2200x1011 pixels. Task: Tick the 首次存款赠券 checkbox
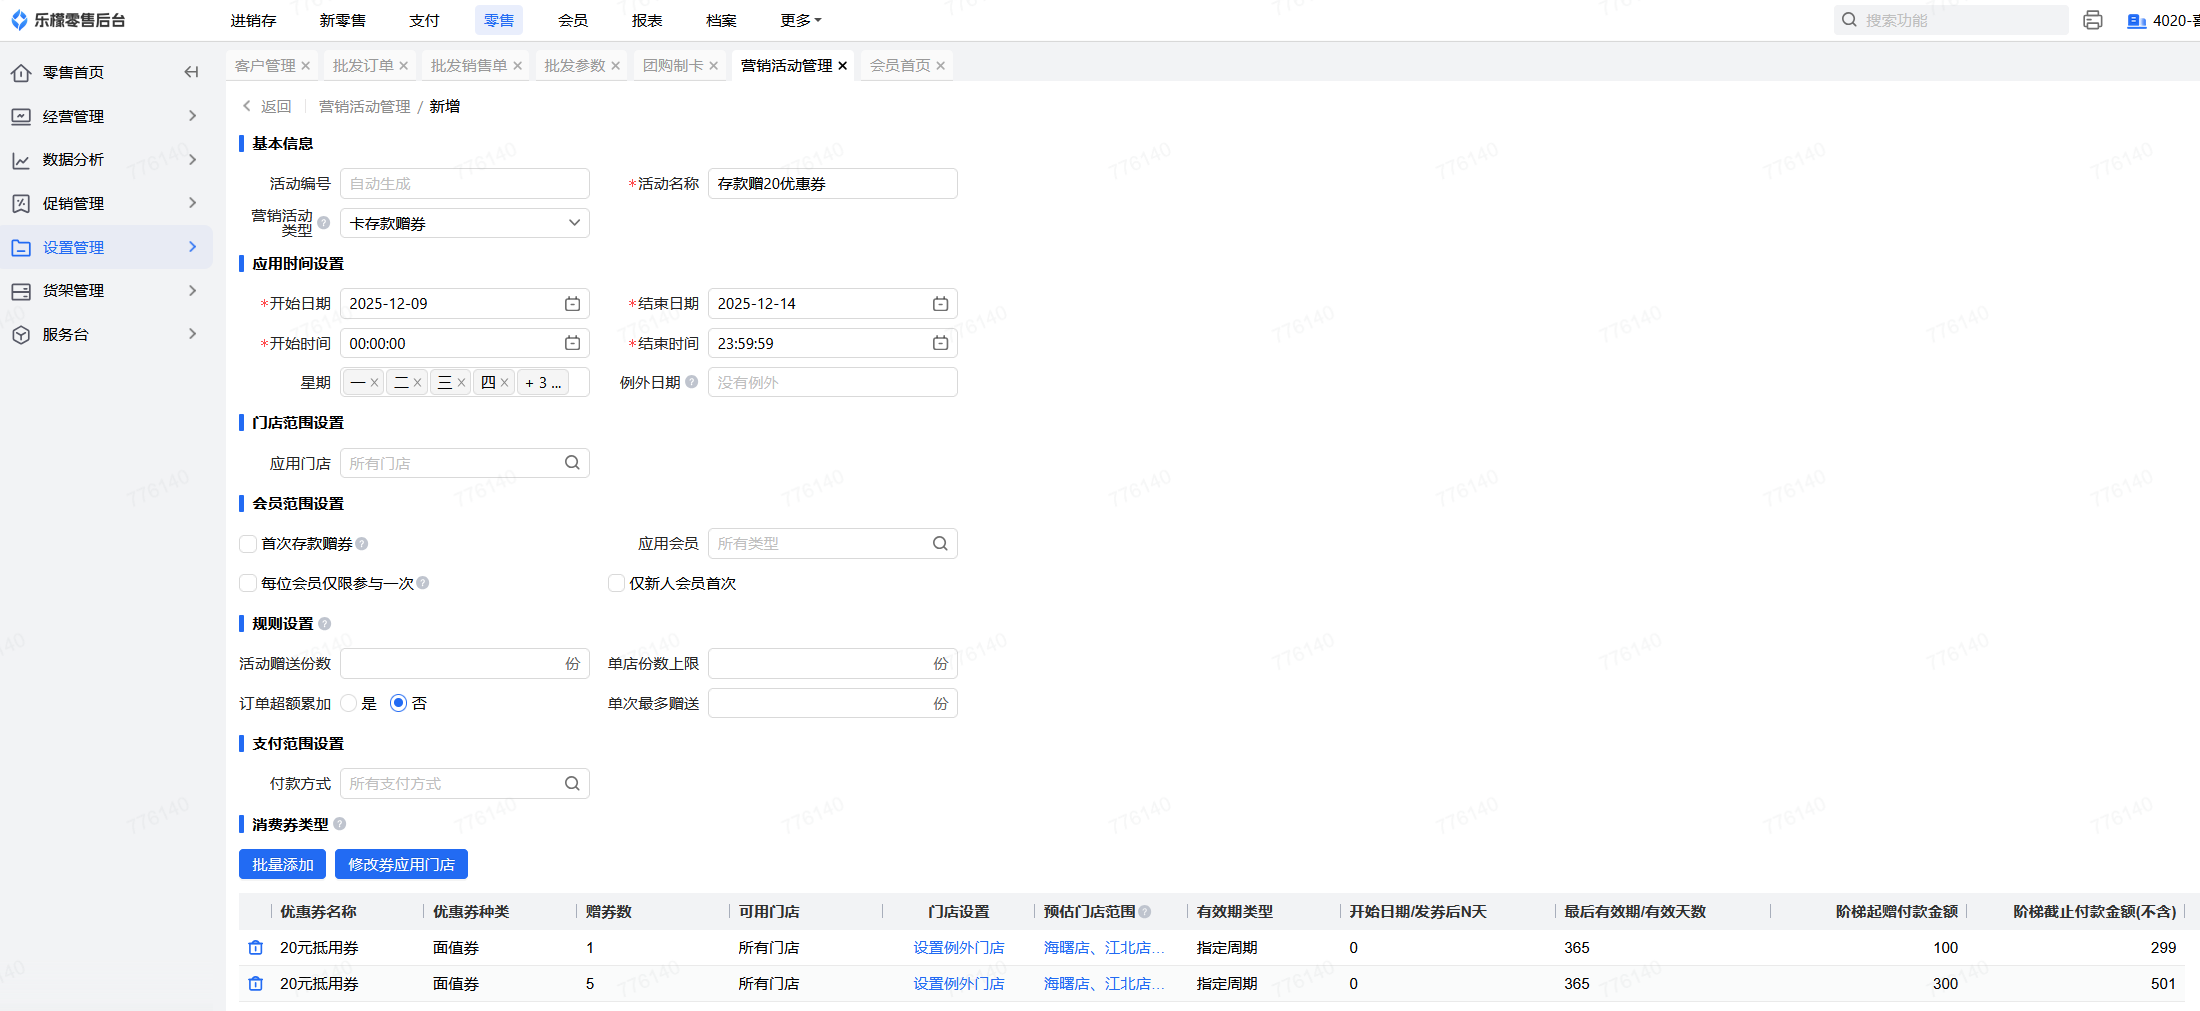point(248,543)
